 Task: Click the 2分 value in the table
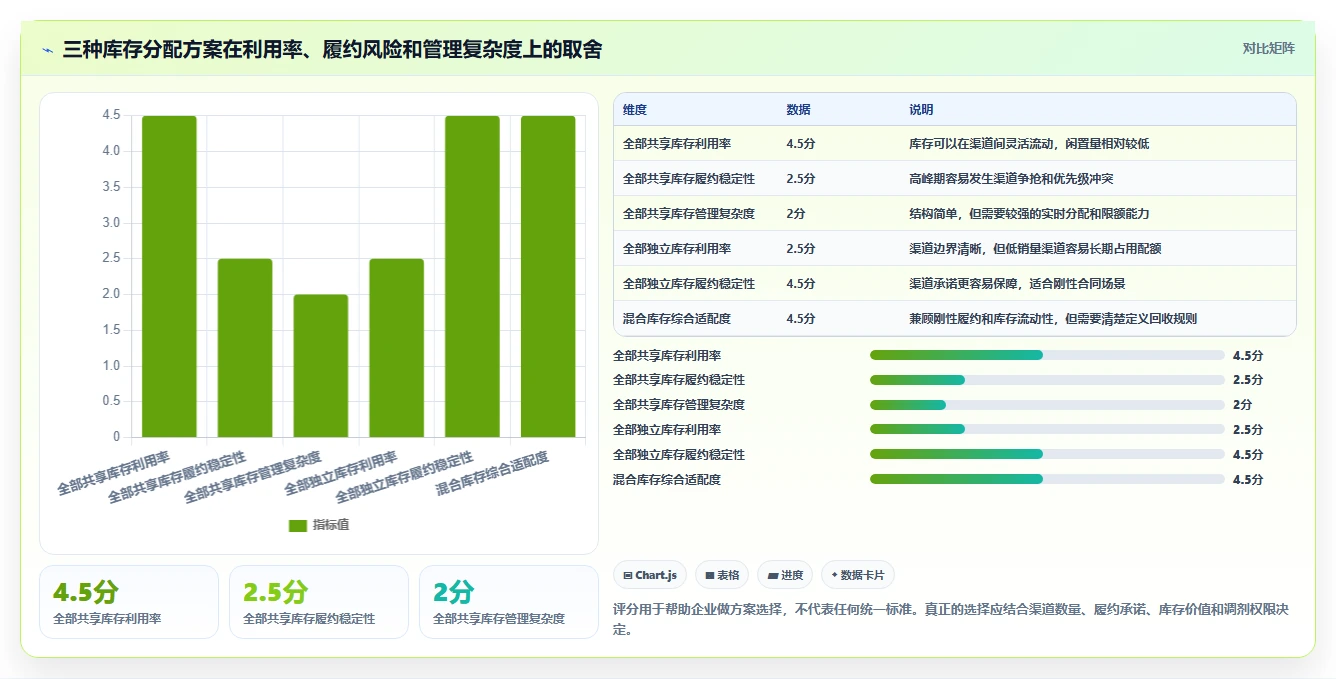coord(795,214)
